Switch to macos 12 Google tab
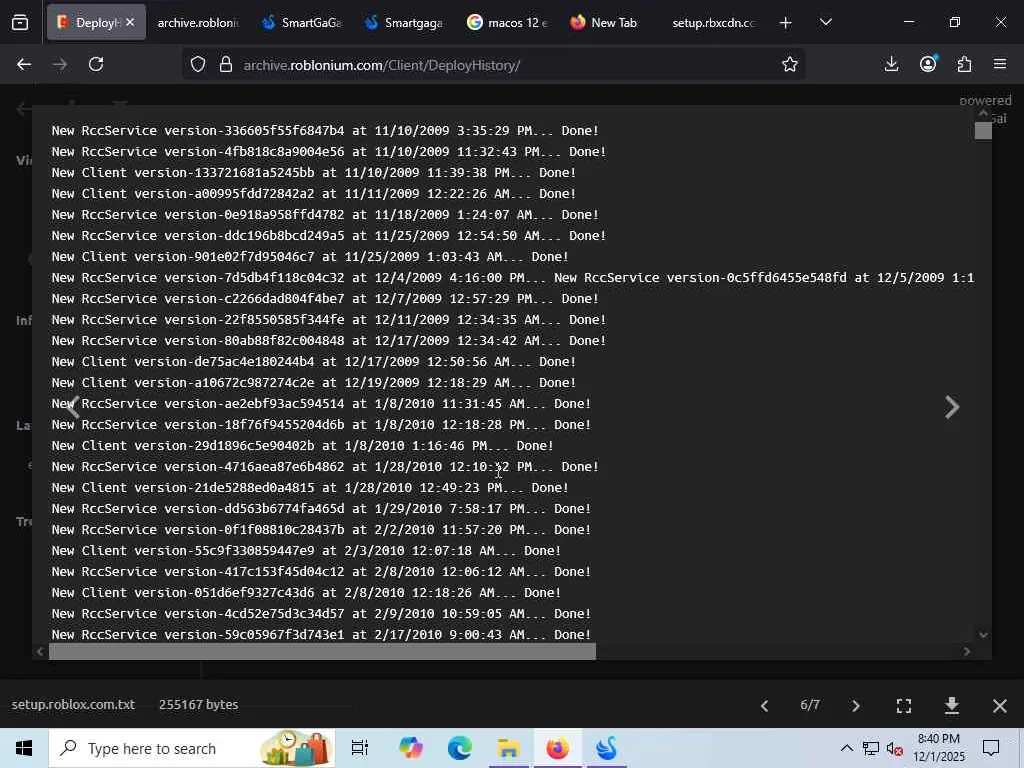The image size is (1024, 768). (x=508, y=23)
